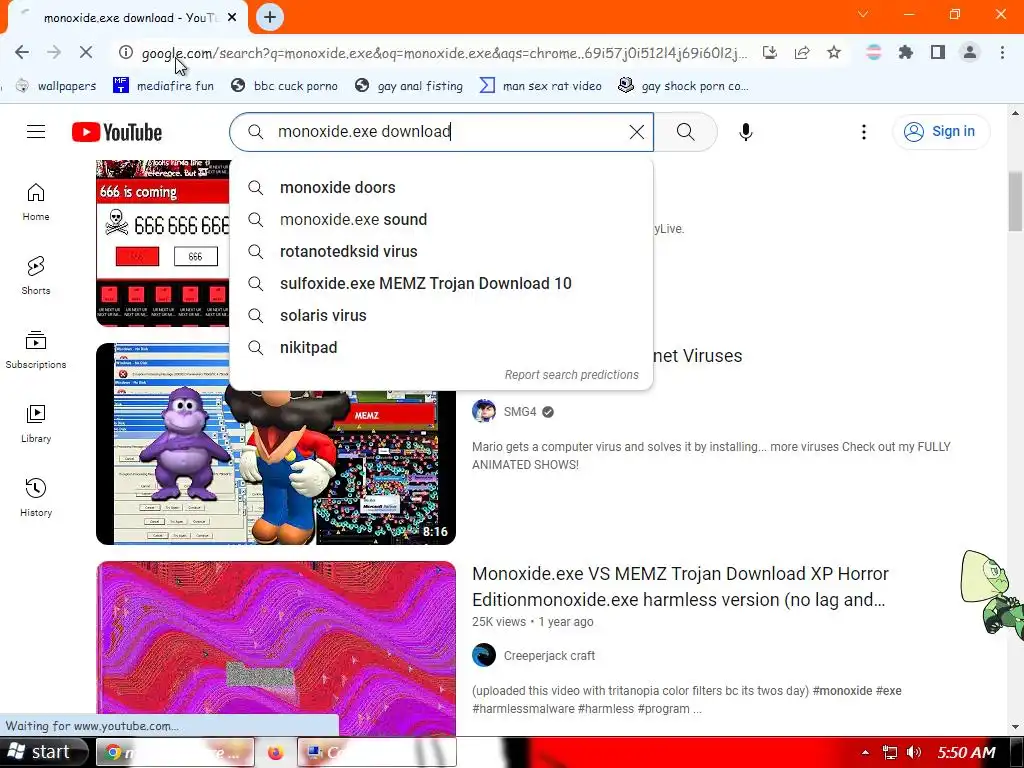
Task: Open the Chrome profile avatar
Action: (970, 52)
